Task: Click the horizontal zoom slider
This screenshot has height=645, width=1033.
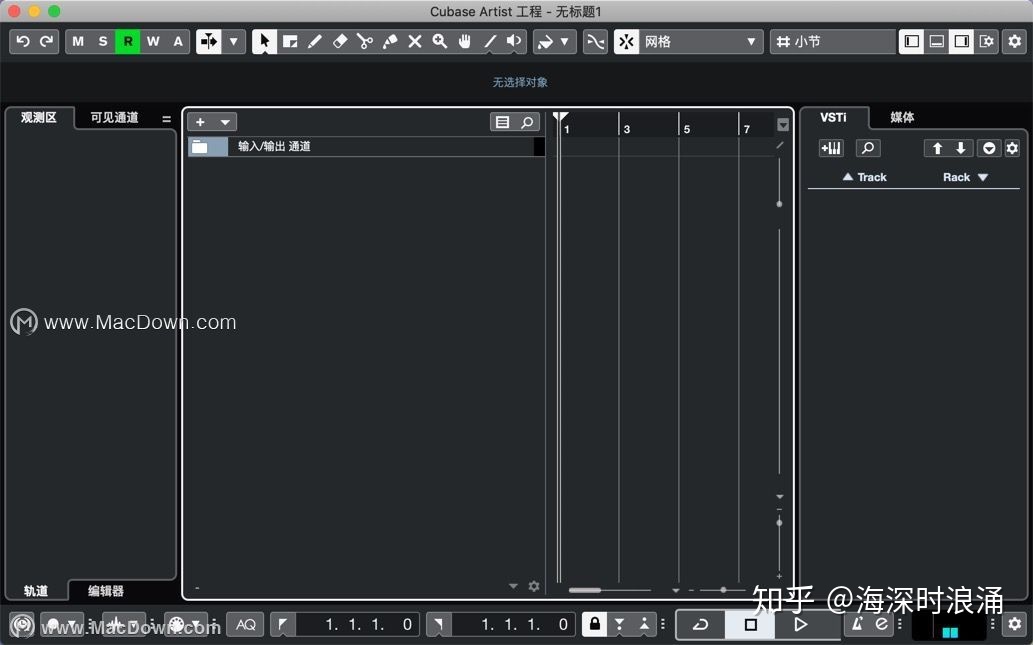Action: click(723, 590)
